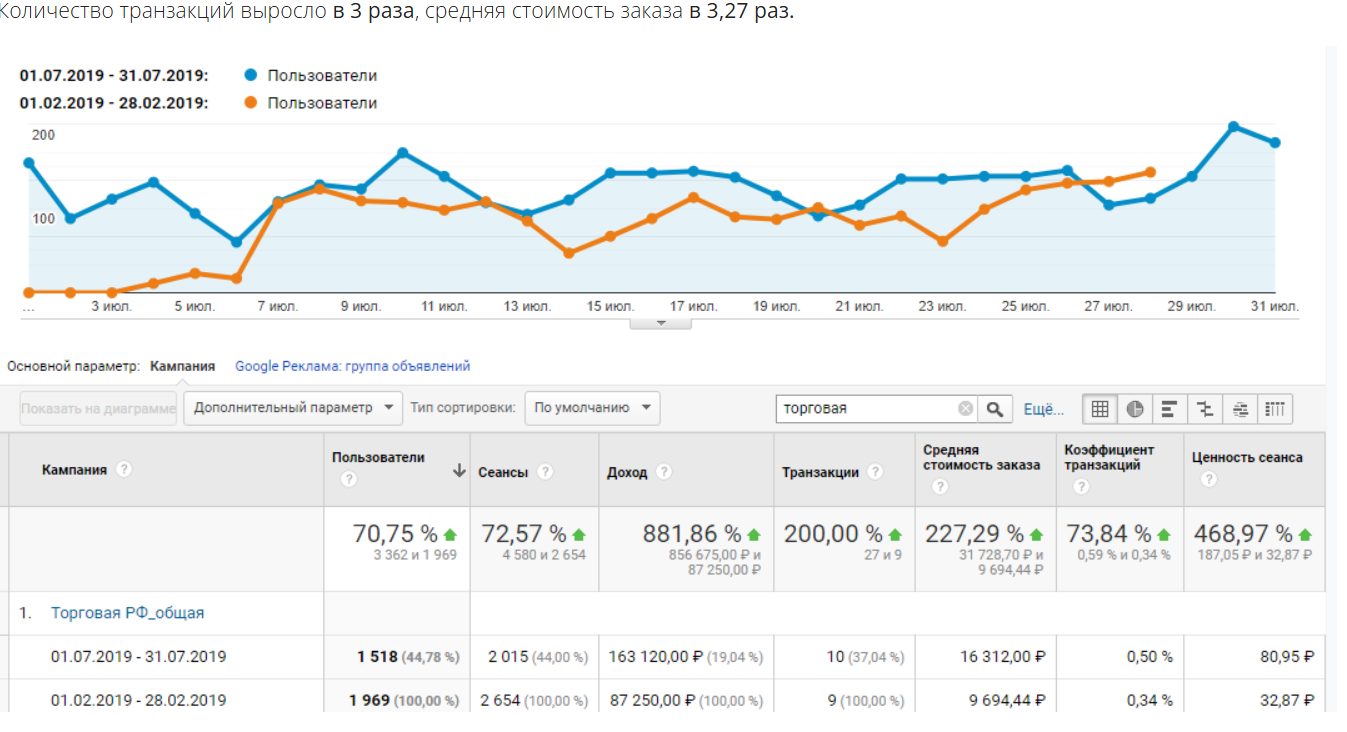Viewport: 1347px width, 732px height.
Task: Click the blue Пользователи legend dot
Action: (x=250, y=75)
